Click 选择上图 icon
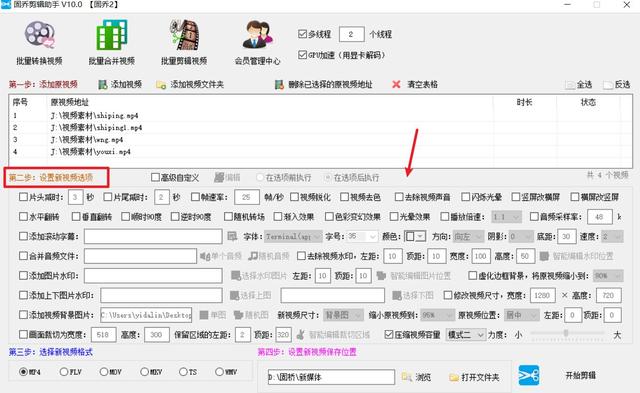The image size is (640, 393). (234, 295)
